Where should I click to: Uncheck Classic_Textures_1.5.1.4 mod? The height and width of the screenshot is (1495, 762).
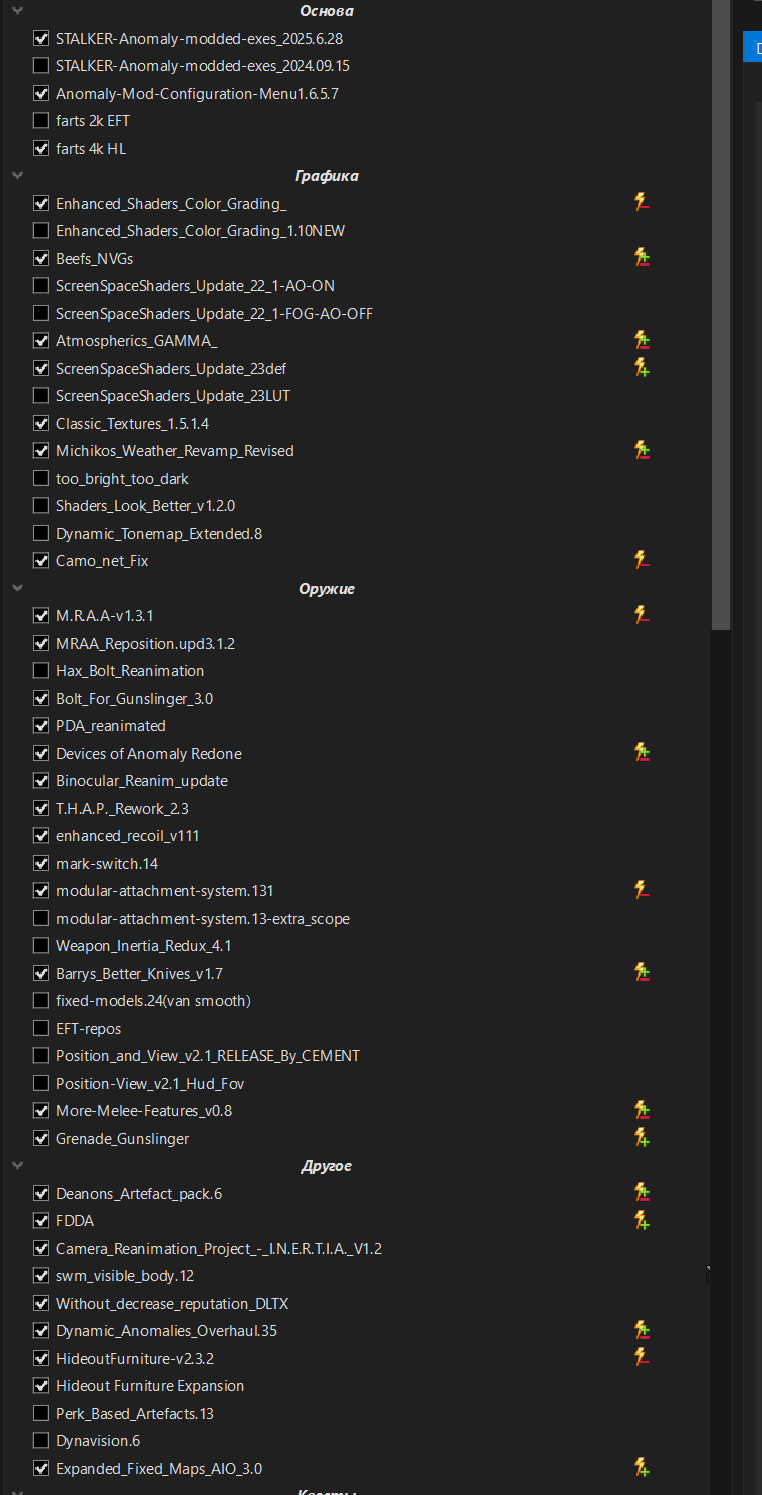click(41, 423)
